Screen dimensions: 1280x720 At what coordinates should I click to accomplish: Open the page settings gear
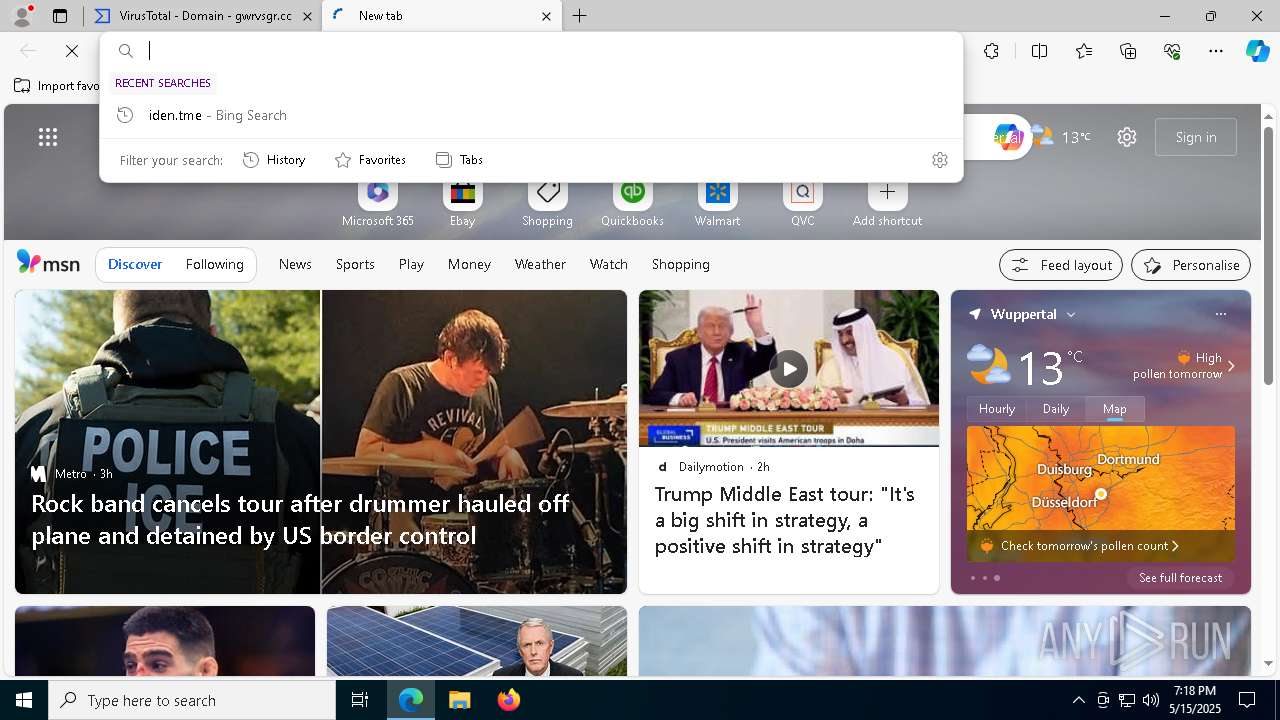click(1127, 137)
